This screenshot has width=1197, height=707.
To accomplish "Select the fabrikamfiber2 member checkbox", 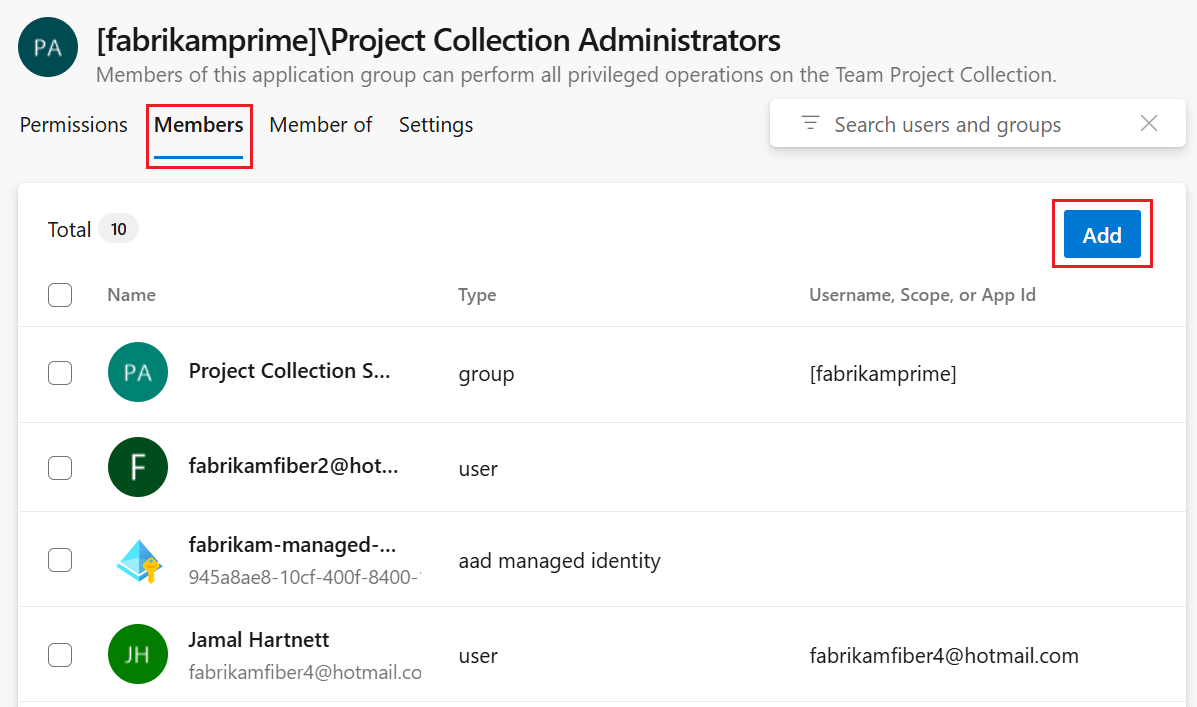I will tap(60, 466).
